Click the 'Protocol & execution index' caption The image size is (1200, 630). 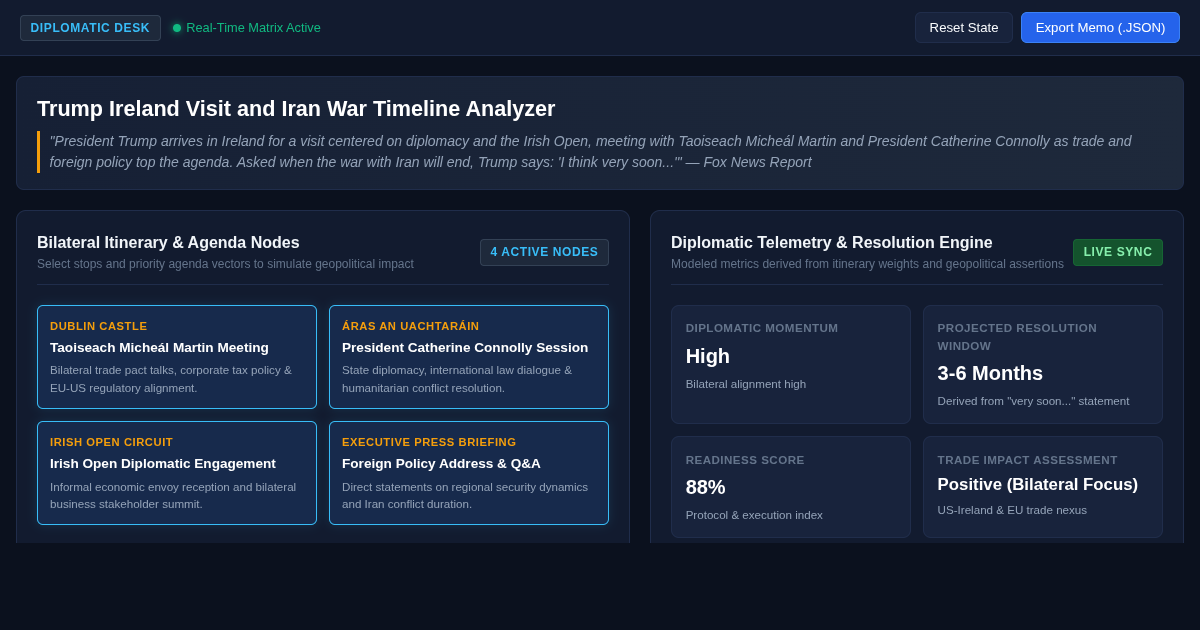[754, 515]
